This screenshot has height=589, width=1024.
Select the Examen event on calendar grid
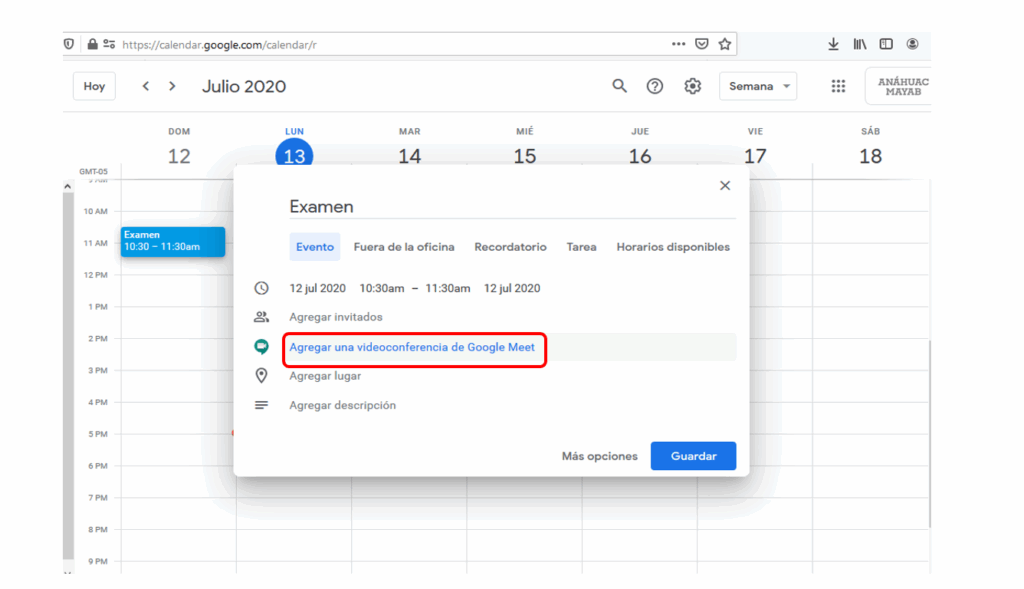(172, 241)
